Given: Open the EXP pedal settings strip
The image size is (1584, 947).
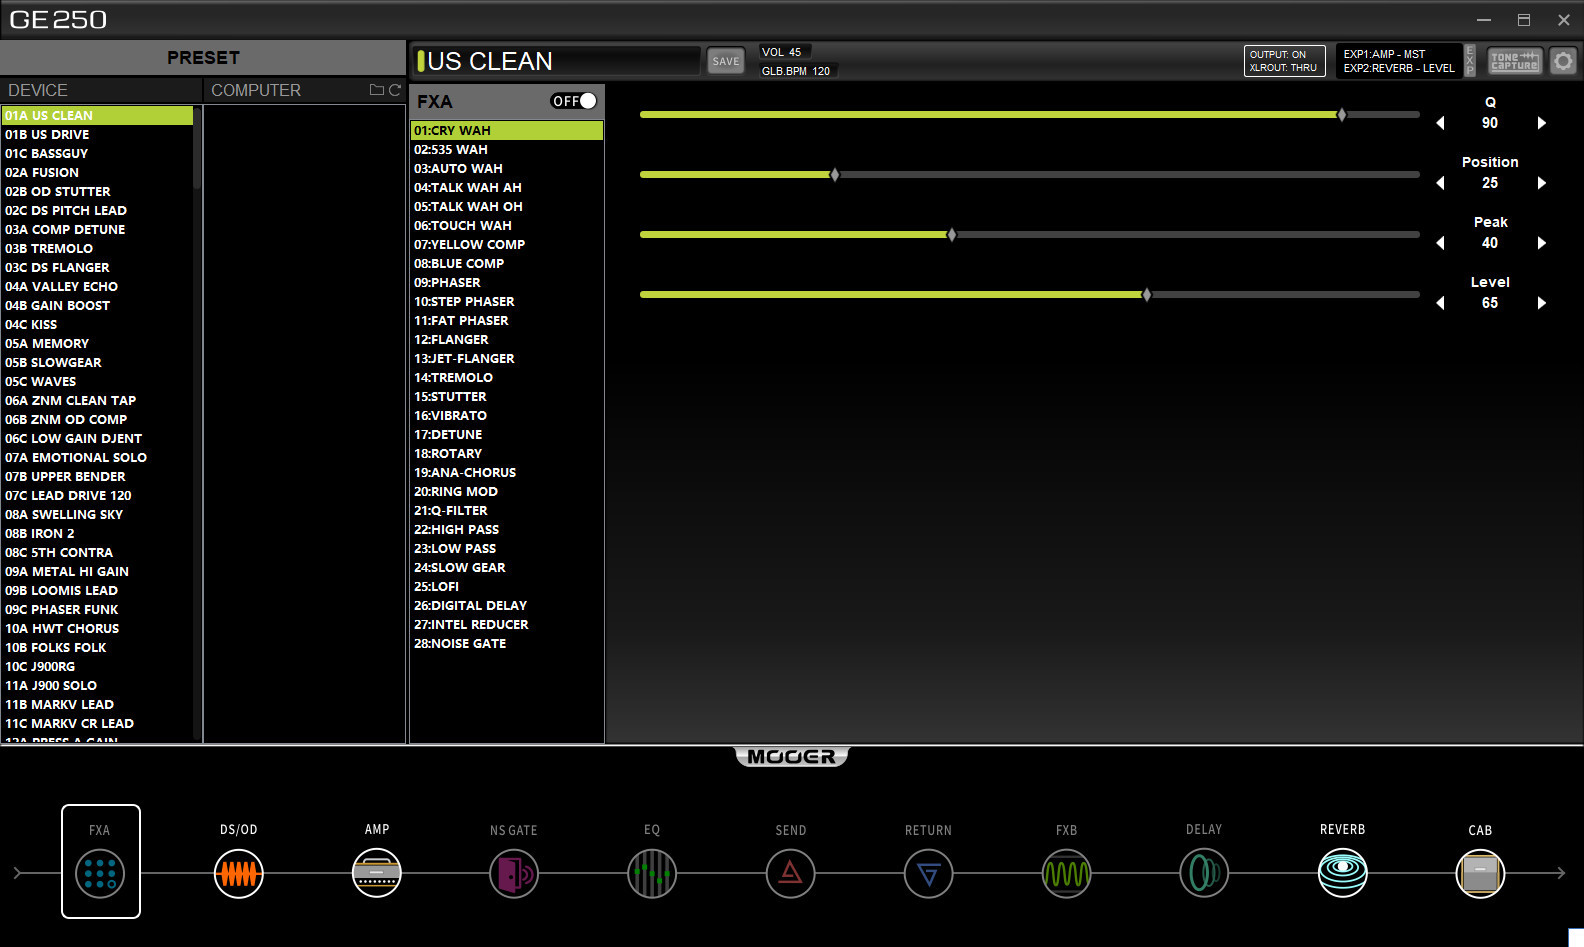Looking at the screenshot, I should 1470,61.
